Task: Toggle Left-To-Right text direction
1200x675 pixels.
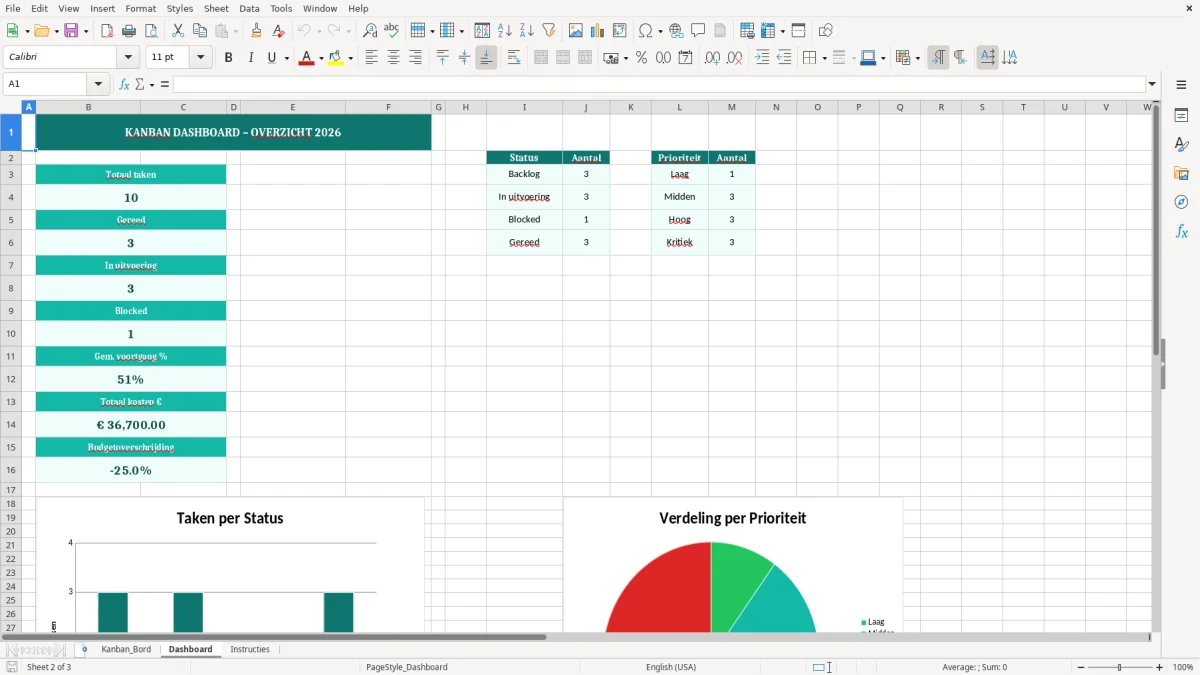Action: point(938,58)
